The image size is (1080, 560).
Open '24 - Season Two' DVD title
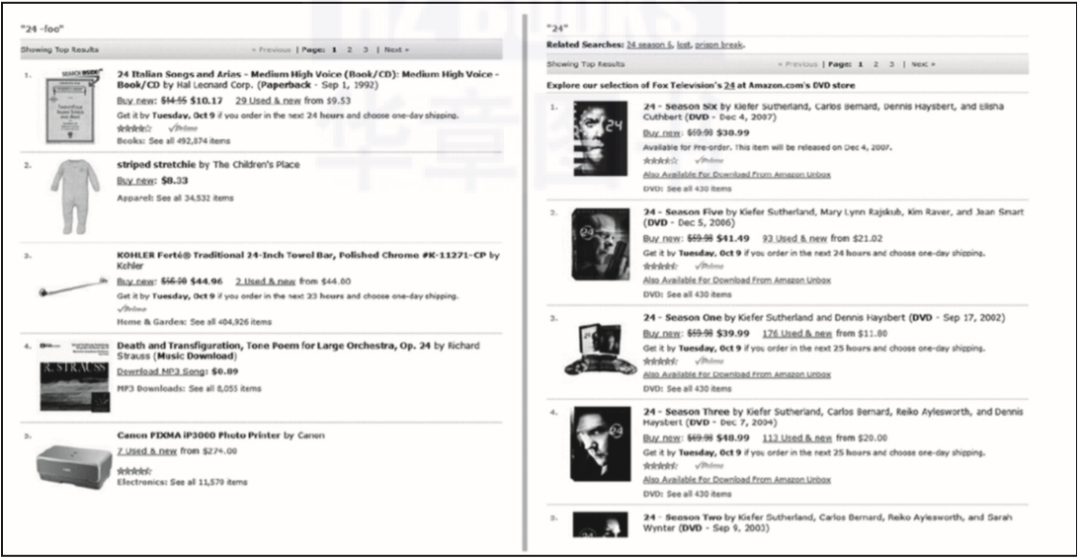683,517
